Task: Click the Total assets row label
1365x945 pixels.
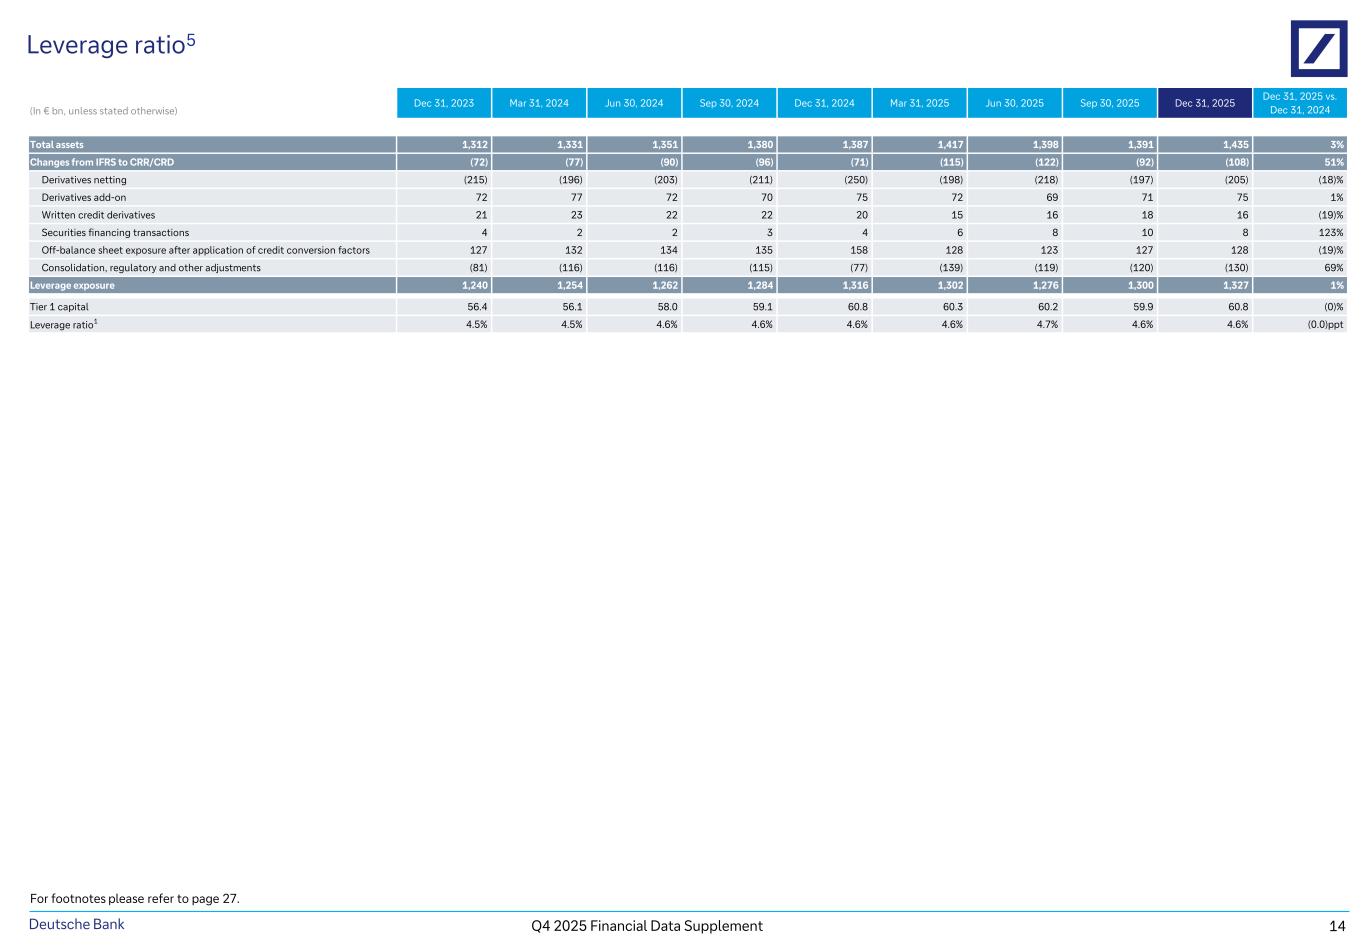Action: (x=57, y=145)
